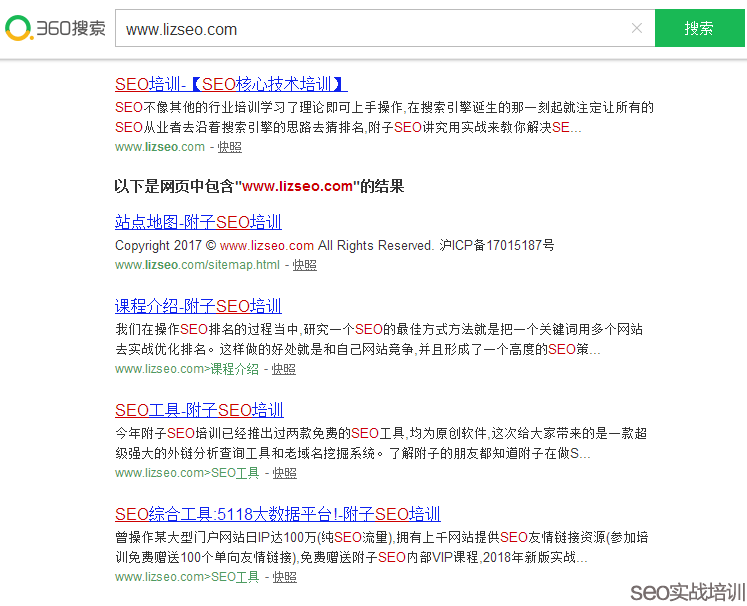This screenshot has height=606, width=747.
Task: Open 快照 for the first www.lizseo.com result
Action: (x=230, y=147)
